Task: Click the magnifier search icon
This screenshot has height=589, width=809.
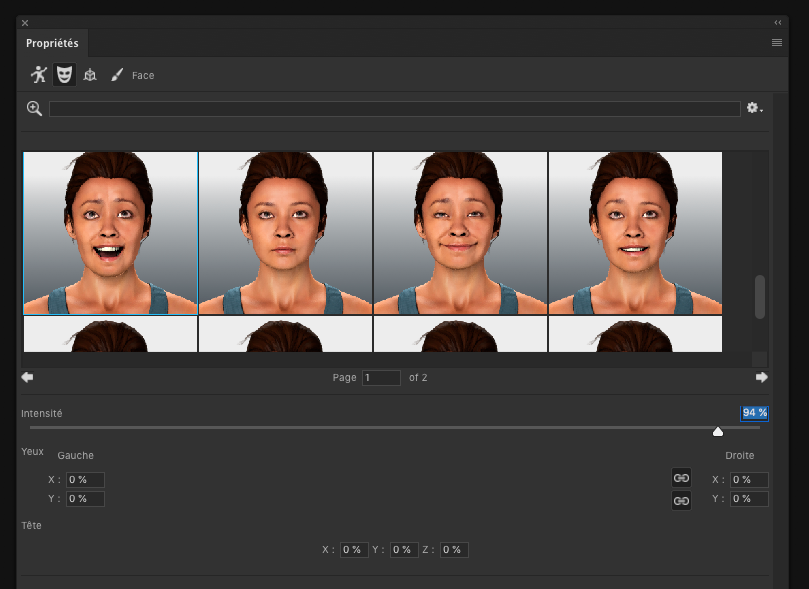Action: point(34,108)
